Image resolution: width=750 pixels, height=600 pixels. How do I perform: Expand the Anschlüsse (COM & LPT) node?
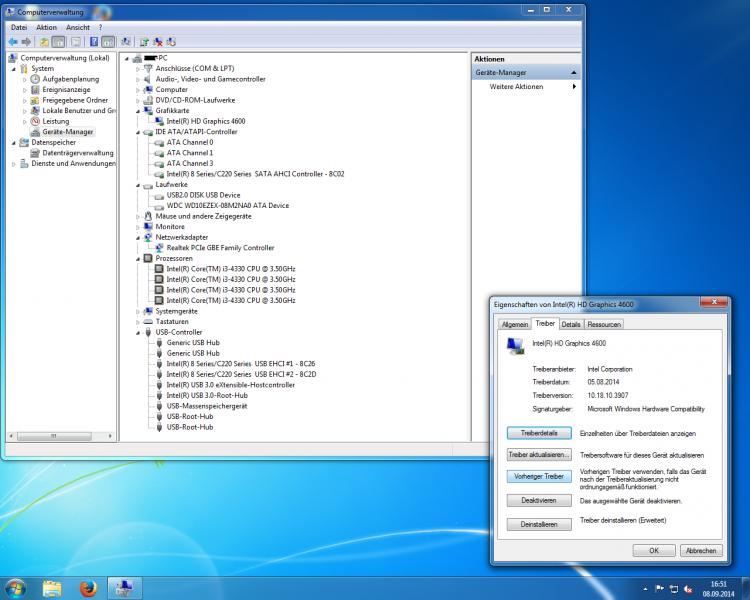click(x=138, y=69)
